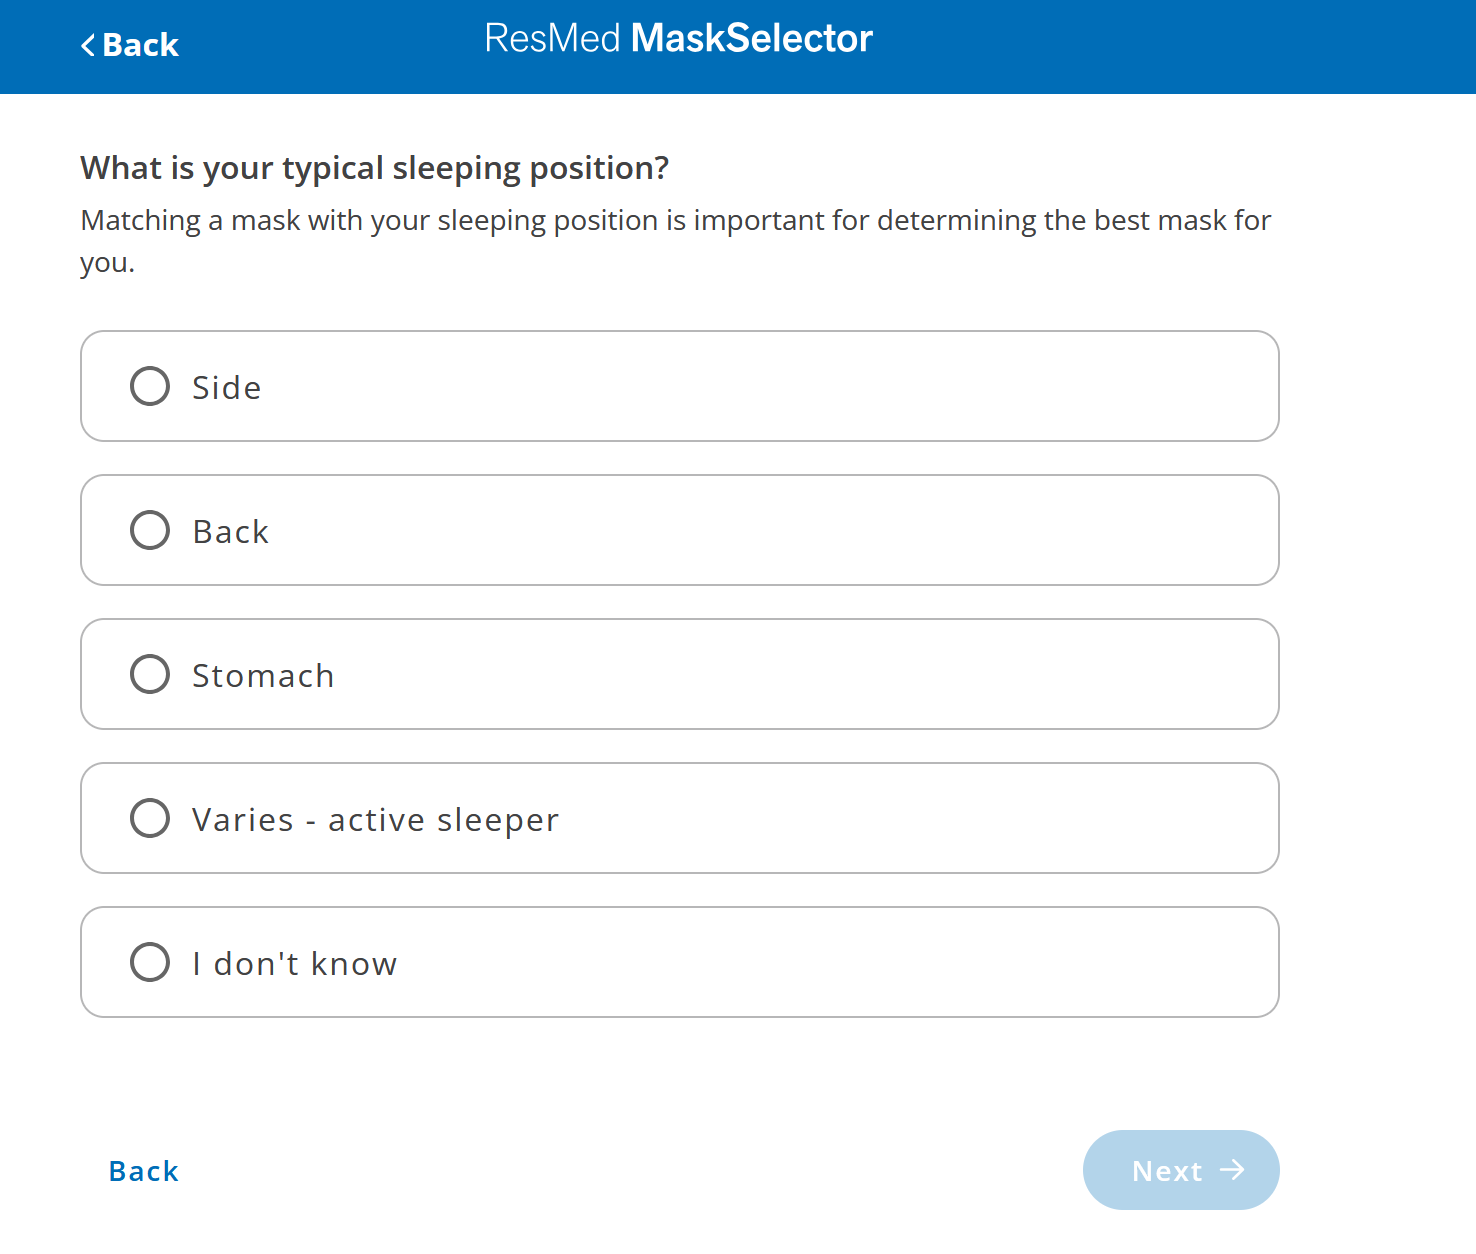Click the Varies - active sleeper card

[x=680, y=818]
